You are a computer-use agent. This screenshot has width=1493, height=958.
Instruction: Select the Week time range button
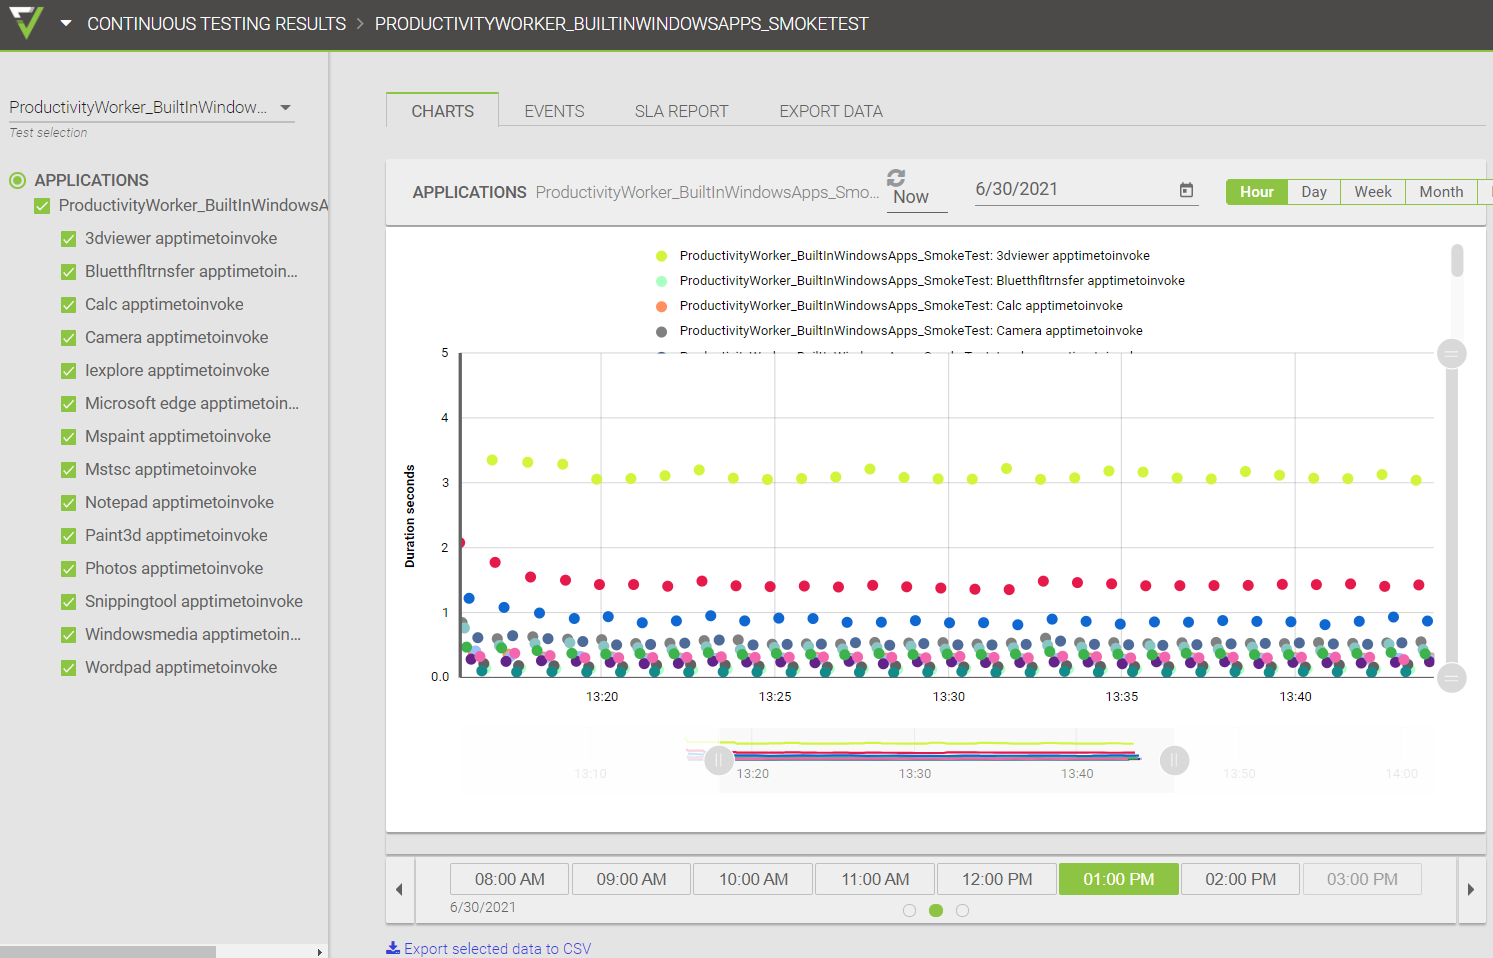tap(1372, 192)
